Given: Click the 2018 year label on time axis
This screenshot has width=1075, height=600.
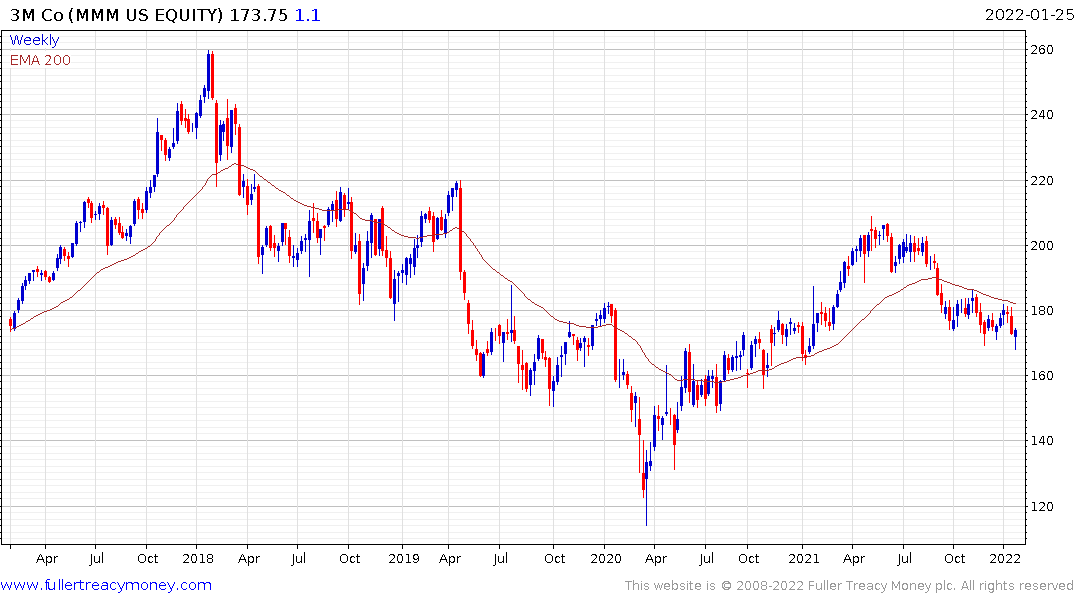Looking at the screenshot, I should tap(198, 559).
